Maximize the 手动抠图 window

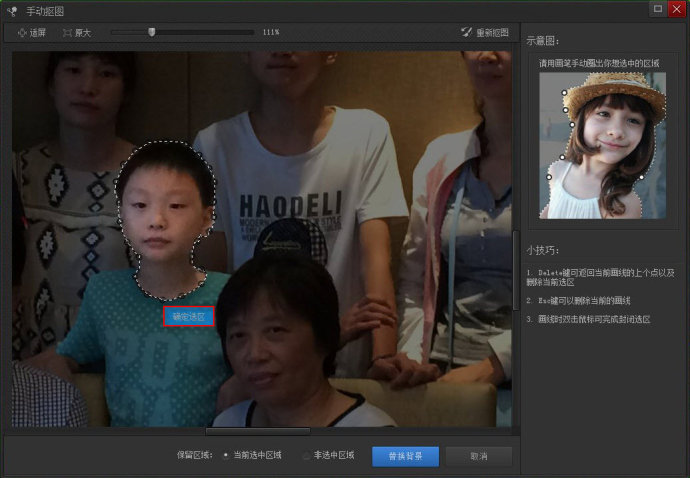point(657,9)
